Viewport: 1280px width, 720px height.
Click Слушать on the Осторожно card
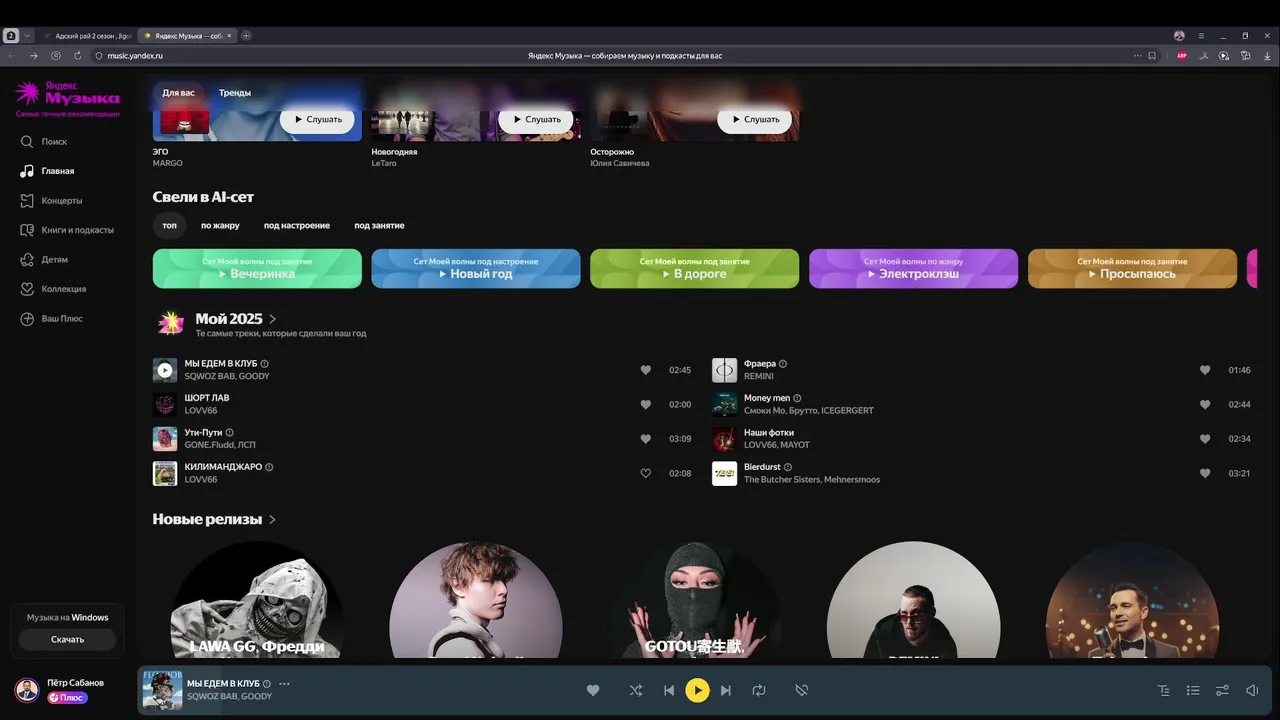[755, 119]
